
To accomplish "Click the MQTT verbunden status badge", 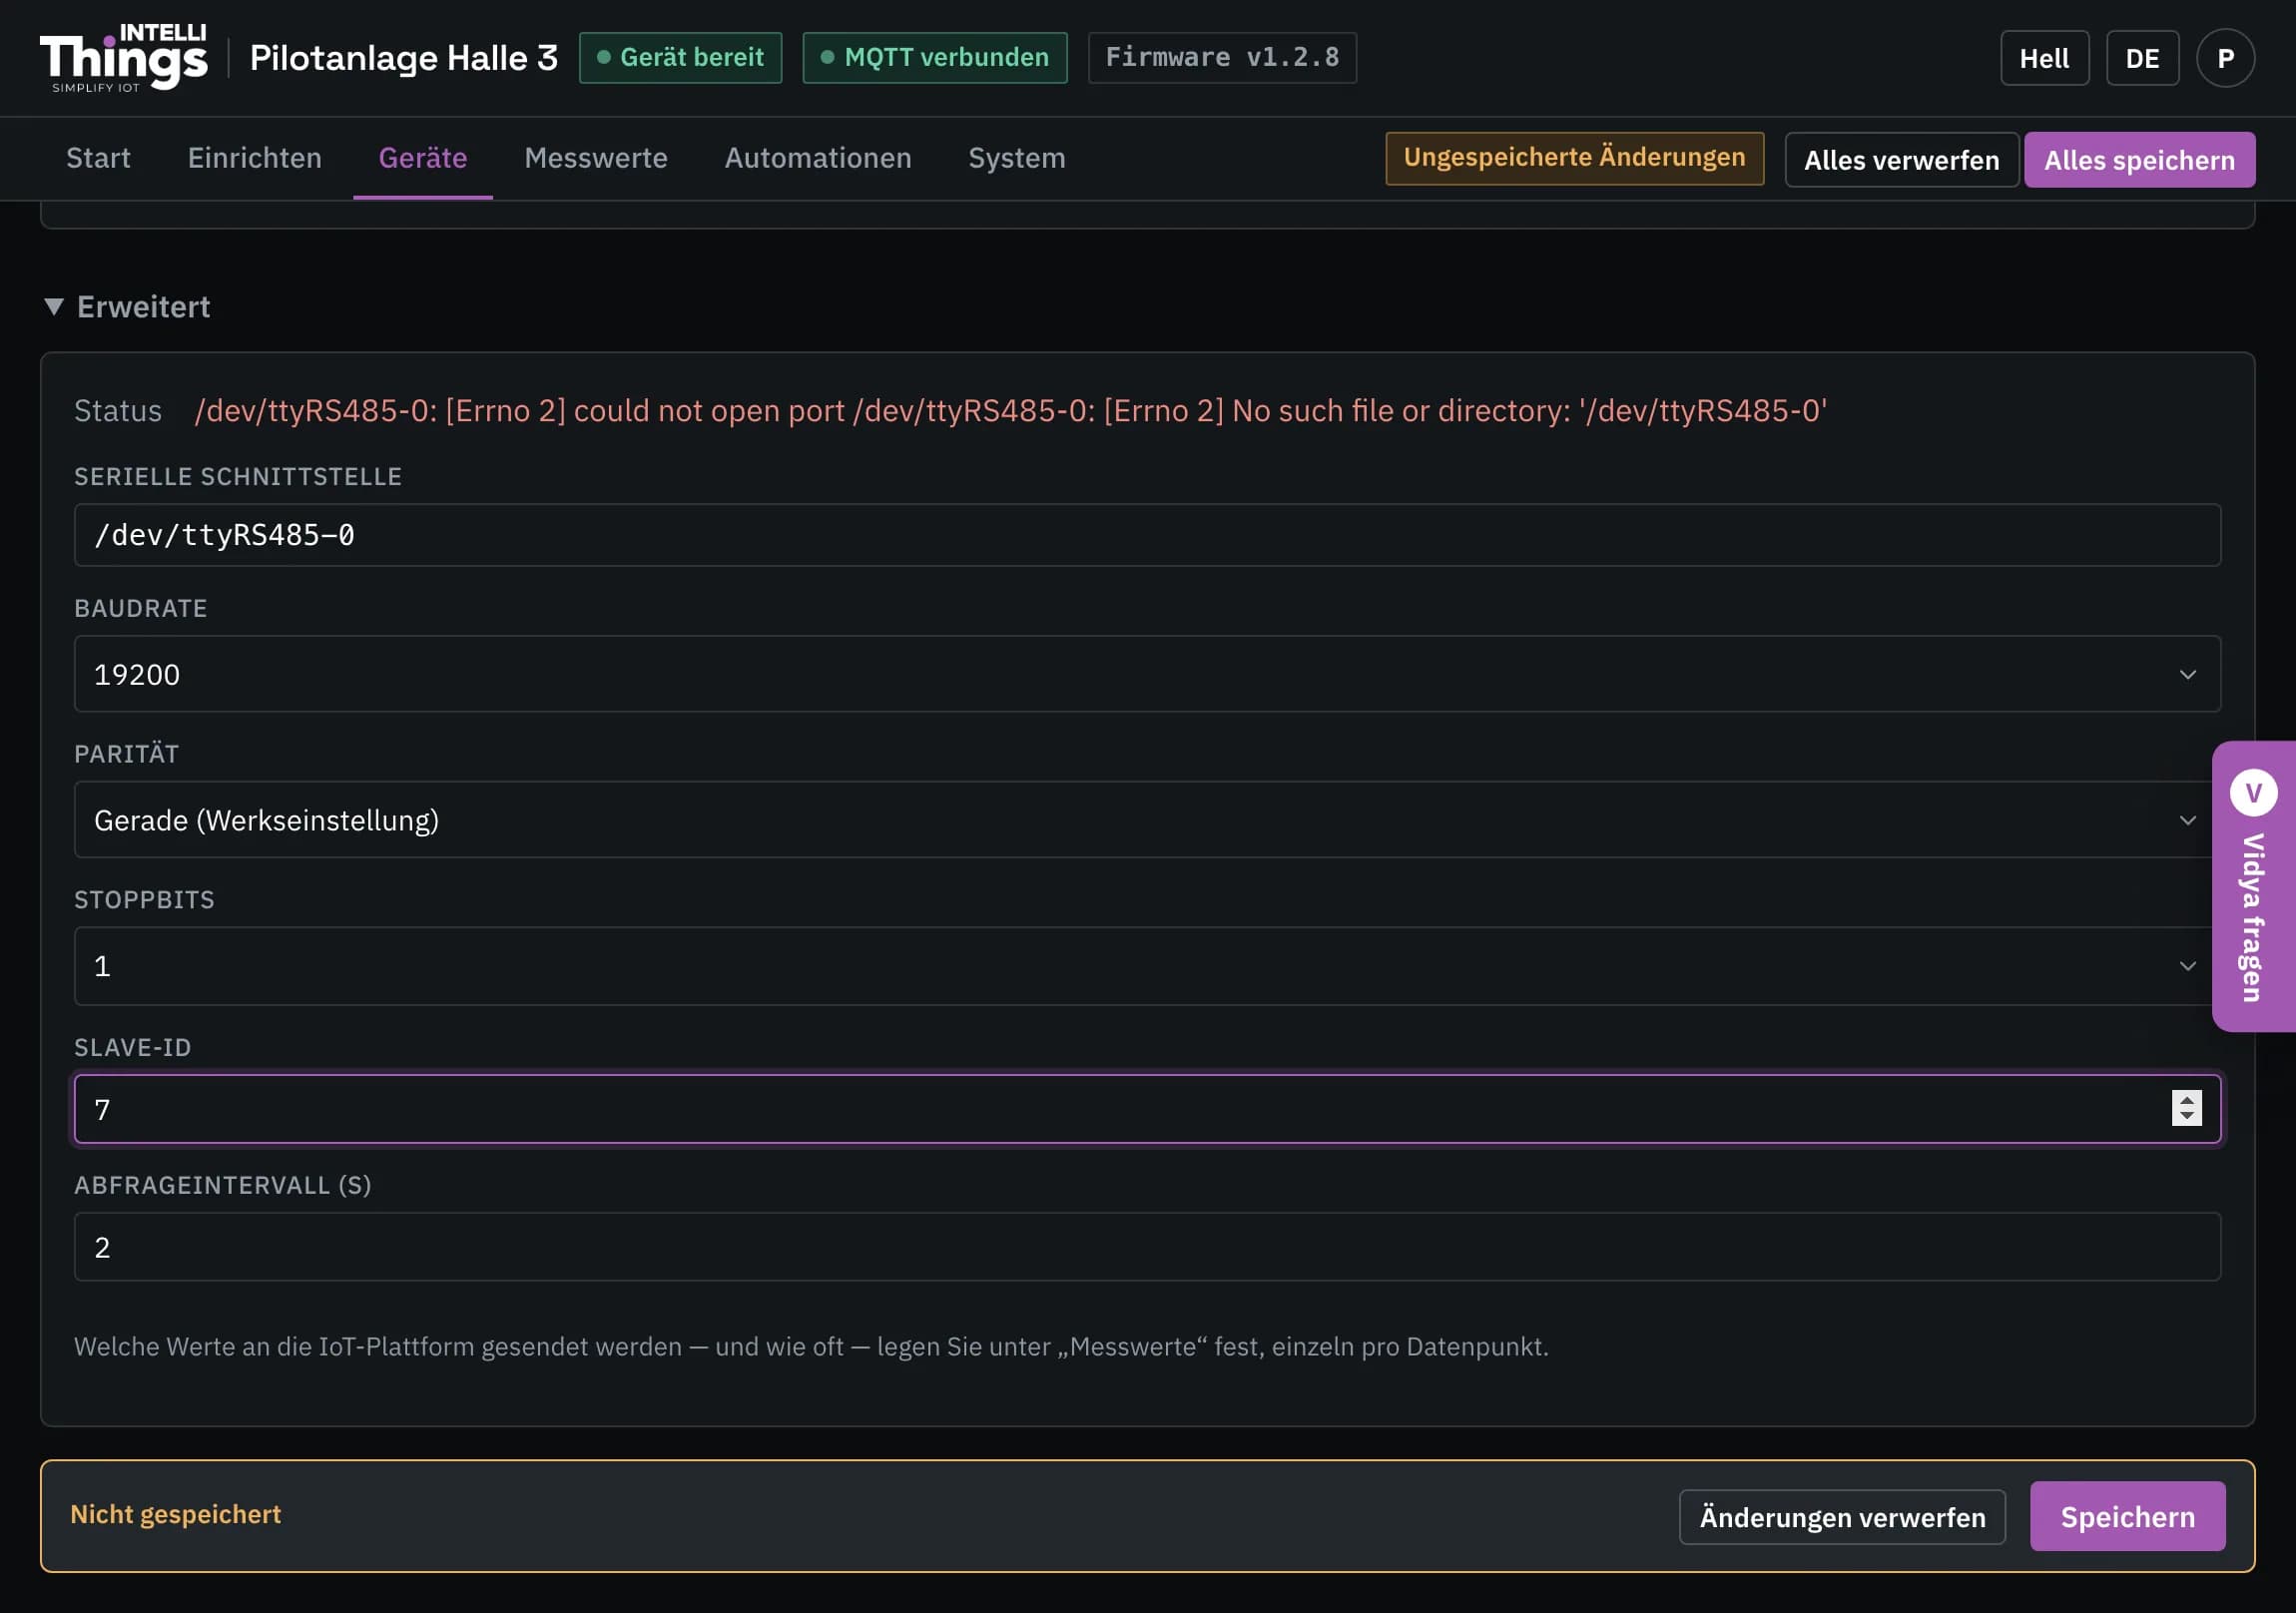I will tap(935, 58).
